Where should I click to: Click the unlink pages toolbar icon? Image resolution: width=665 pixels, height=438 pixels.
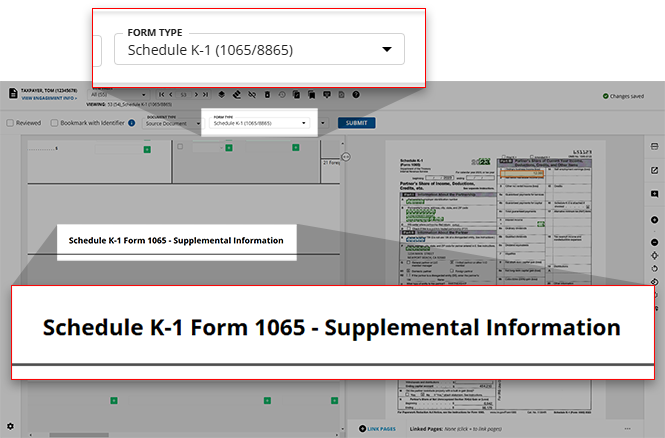pos(252,95)
